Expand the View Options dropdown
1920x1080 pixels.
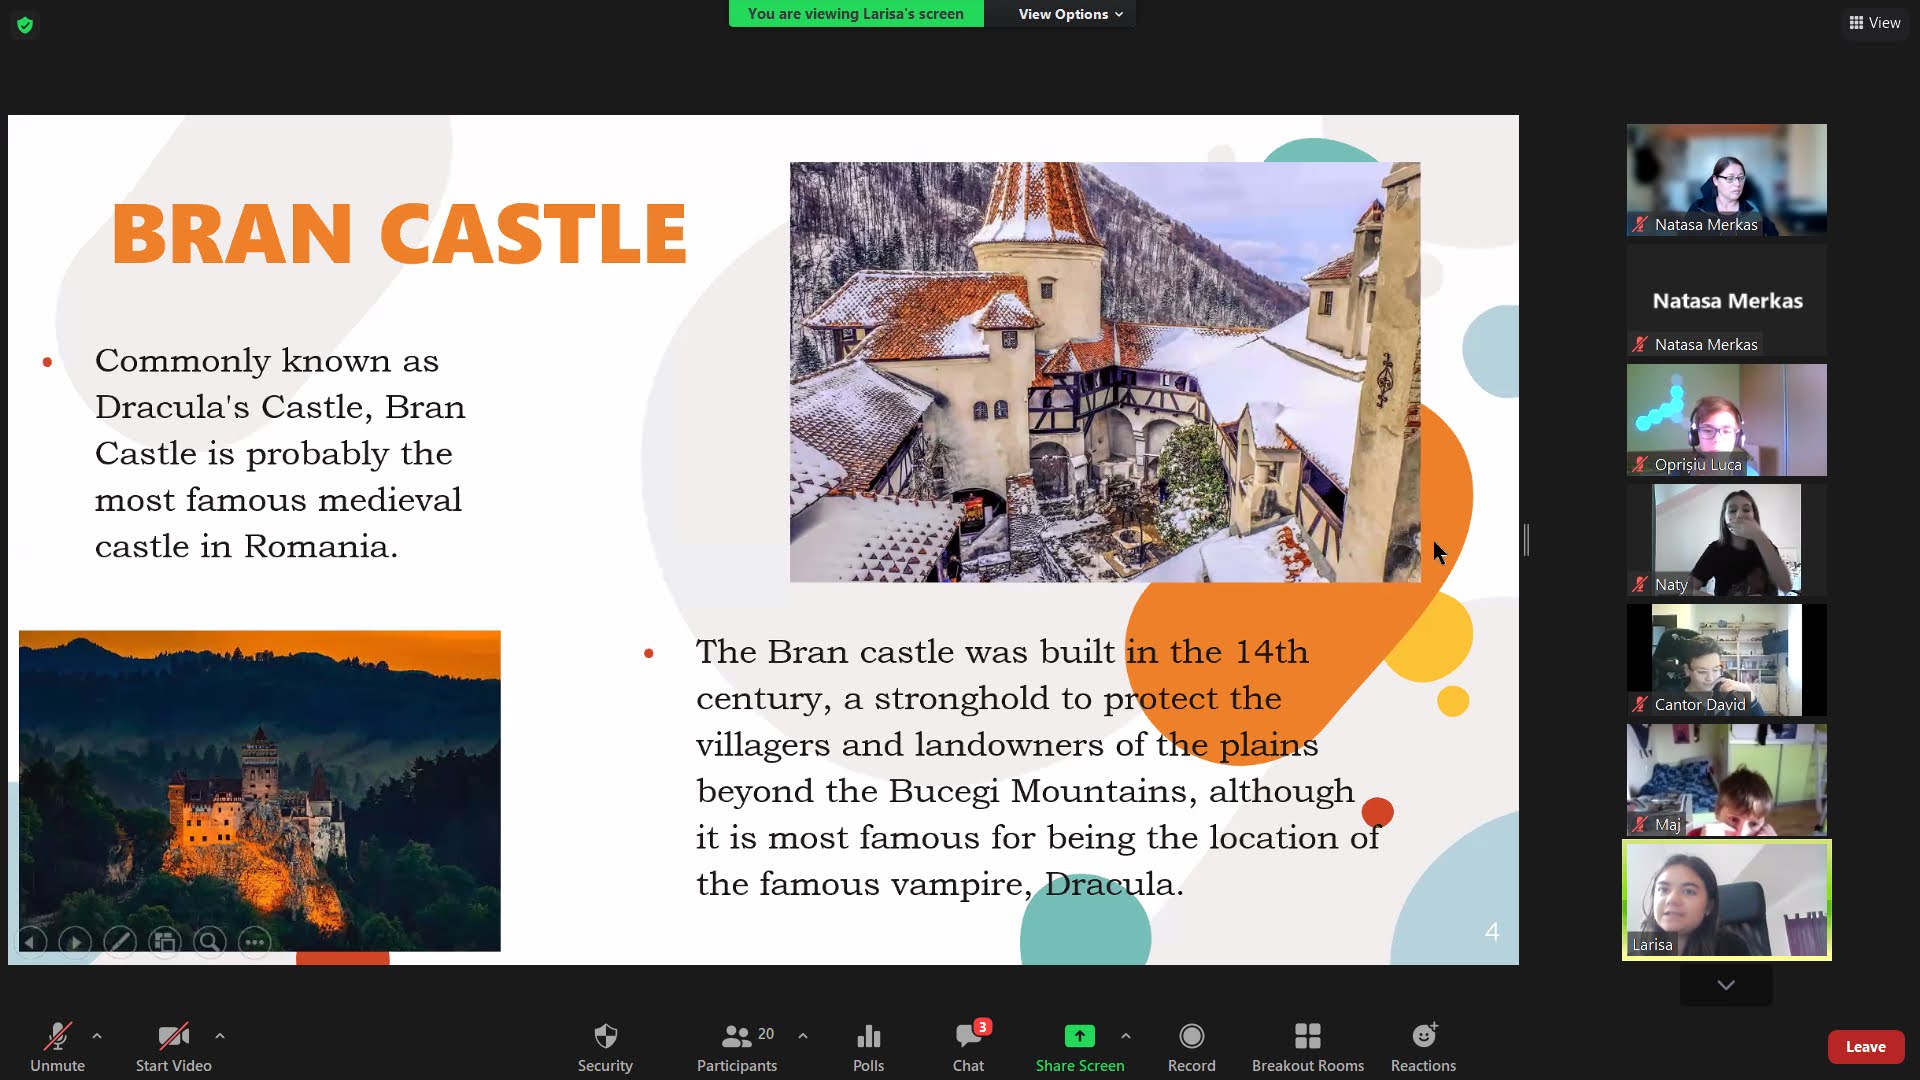pos(1070,14)
